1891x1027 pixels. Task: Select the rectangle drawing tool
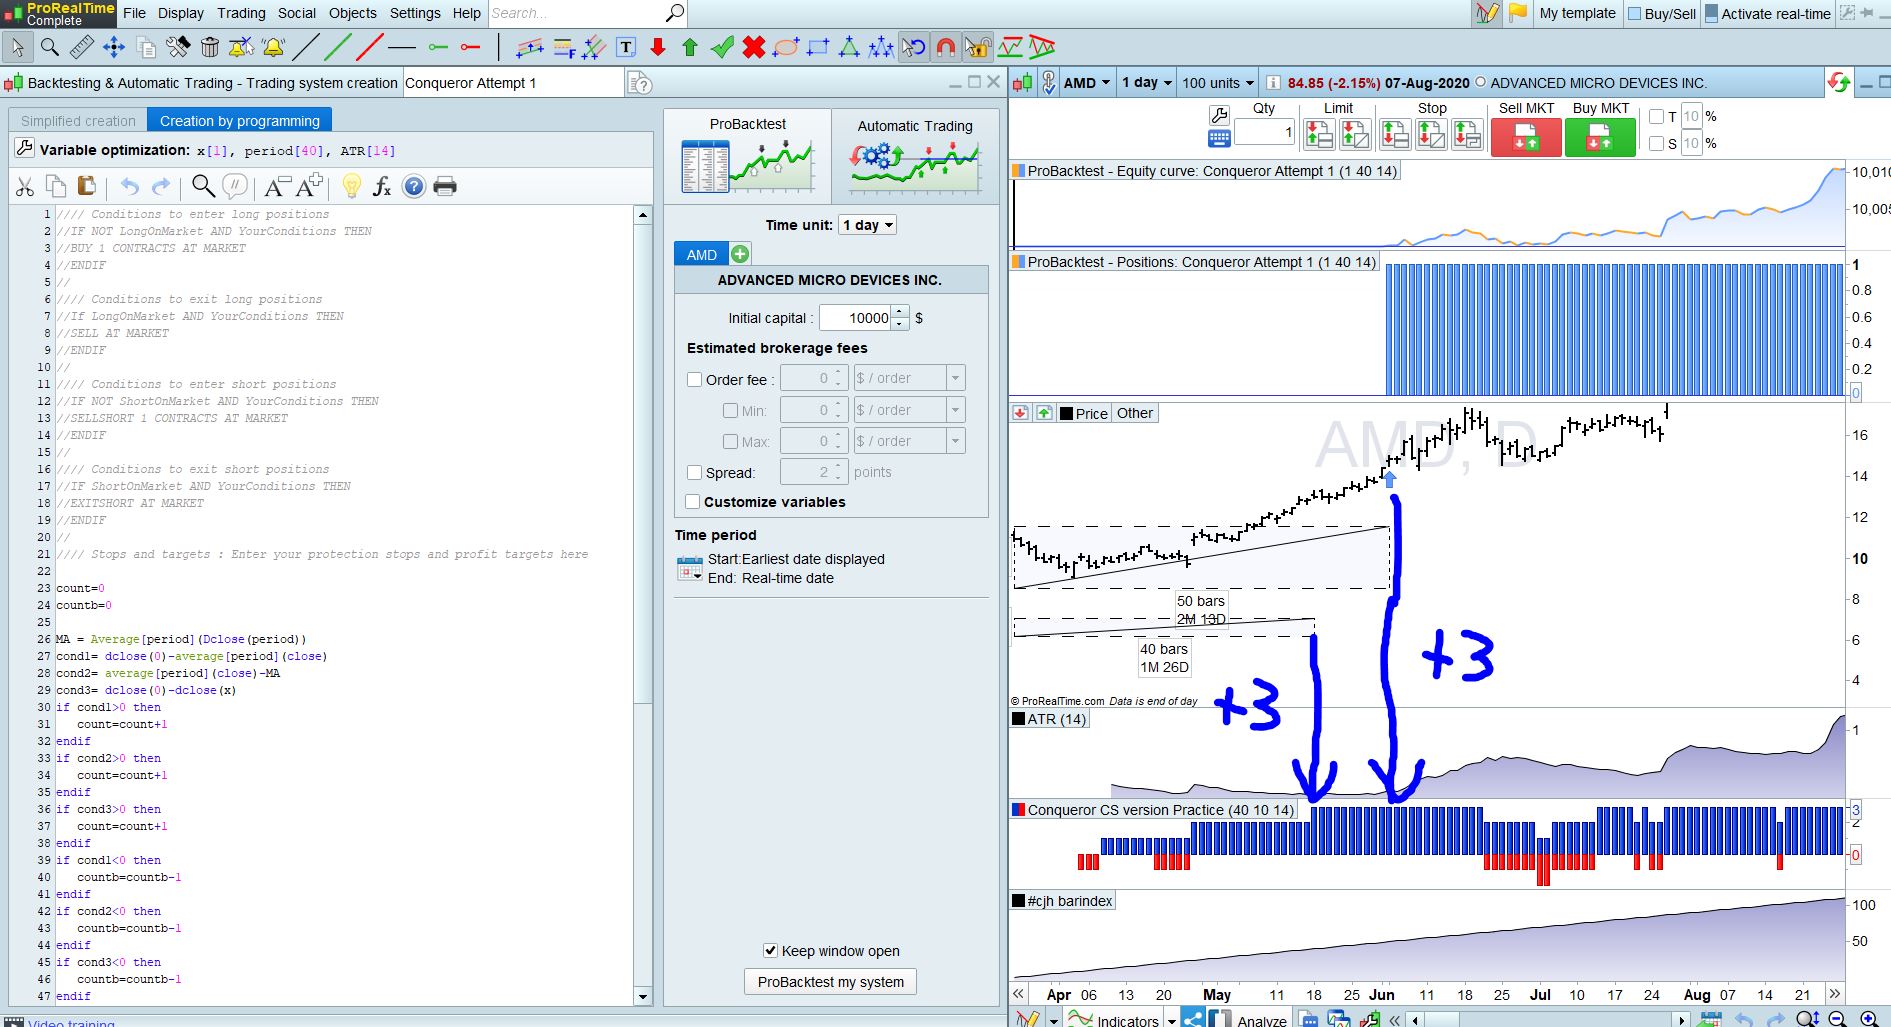(818, 47)
